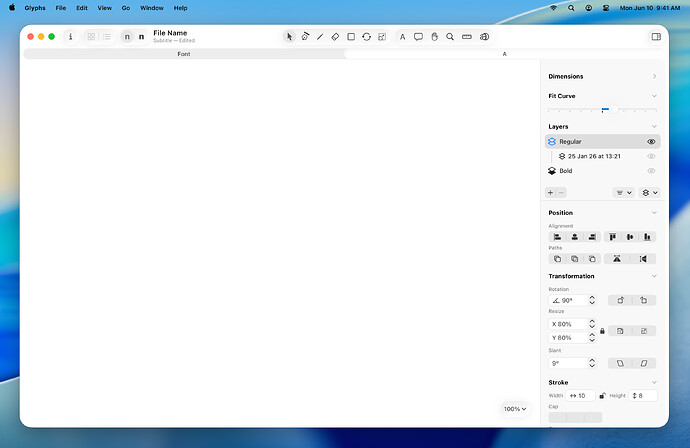Click the triangle Paths flip icon

click(617, 259)
